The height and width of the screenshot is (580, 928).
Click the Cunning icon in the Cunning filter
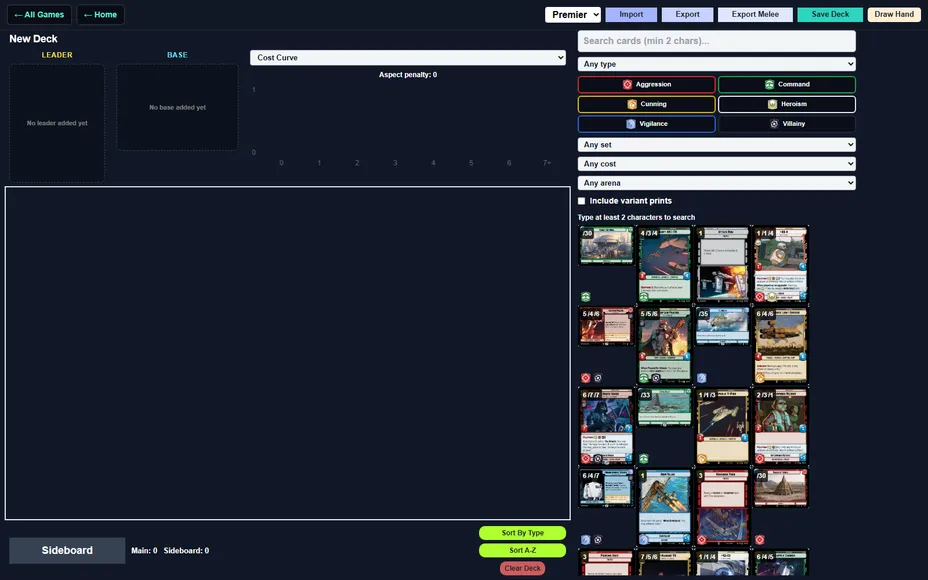pos(632,104)
